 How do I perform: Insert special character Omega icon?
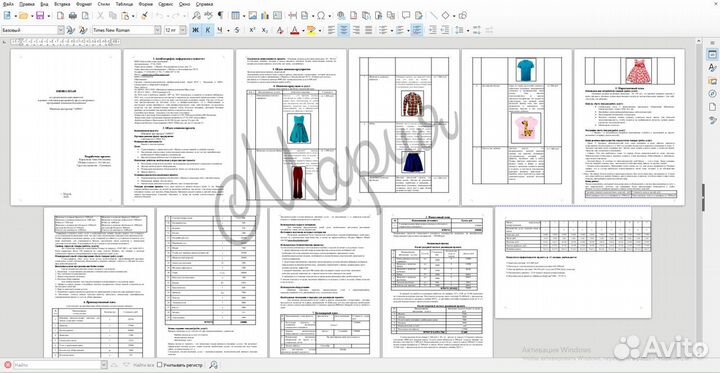(321, 16)
